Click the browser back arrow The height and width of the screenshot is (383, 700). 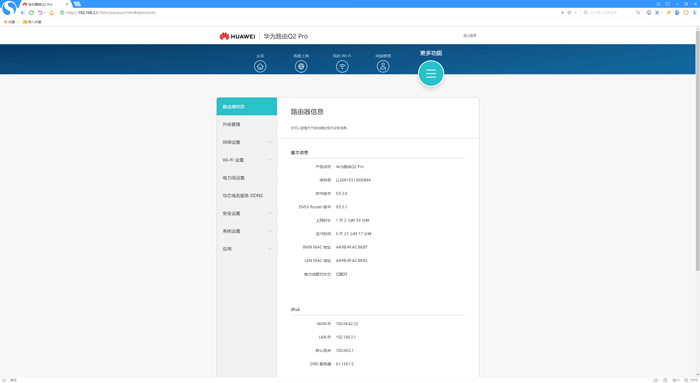(23, 12)
